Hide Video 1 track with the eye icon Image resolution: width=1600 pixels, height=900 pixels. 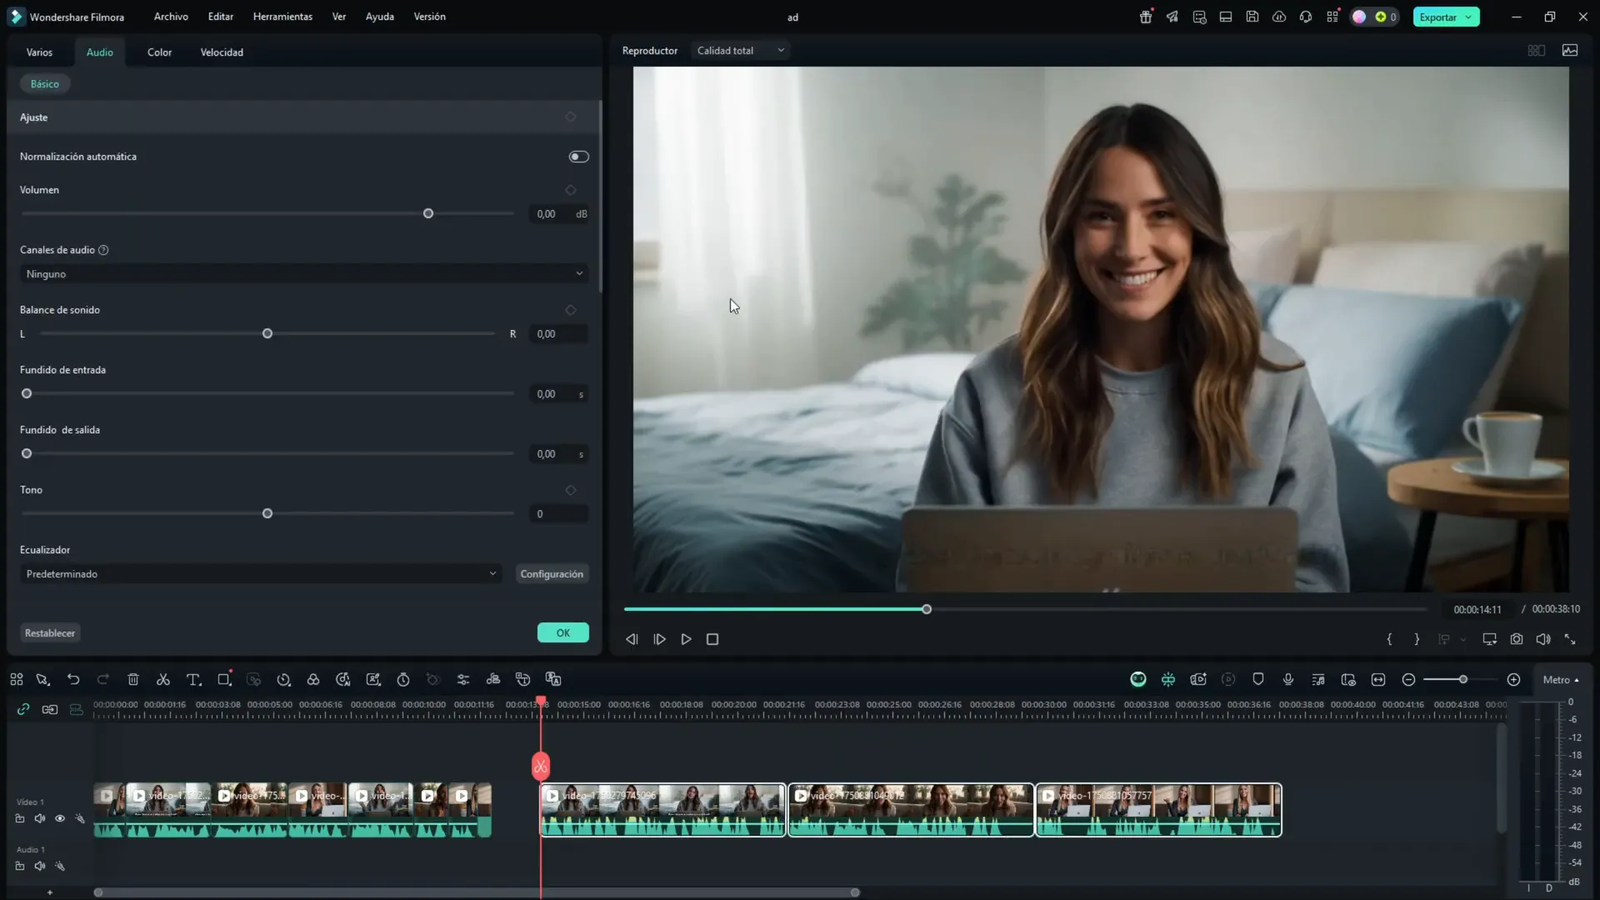tap(60, 818)
